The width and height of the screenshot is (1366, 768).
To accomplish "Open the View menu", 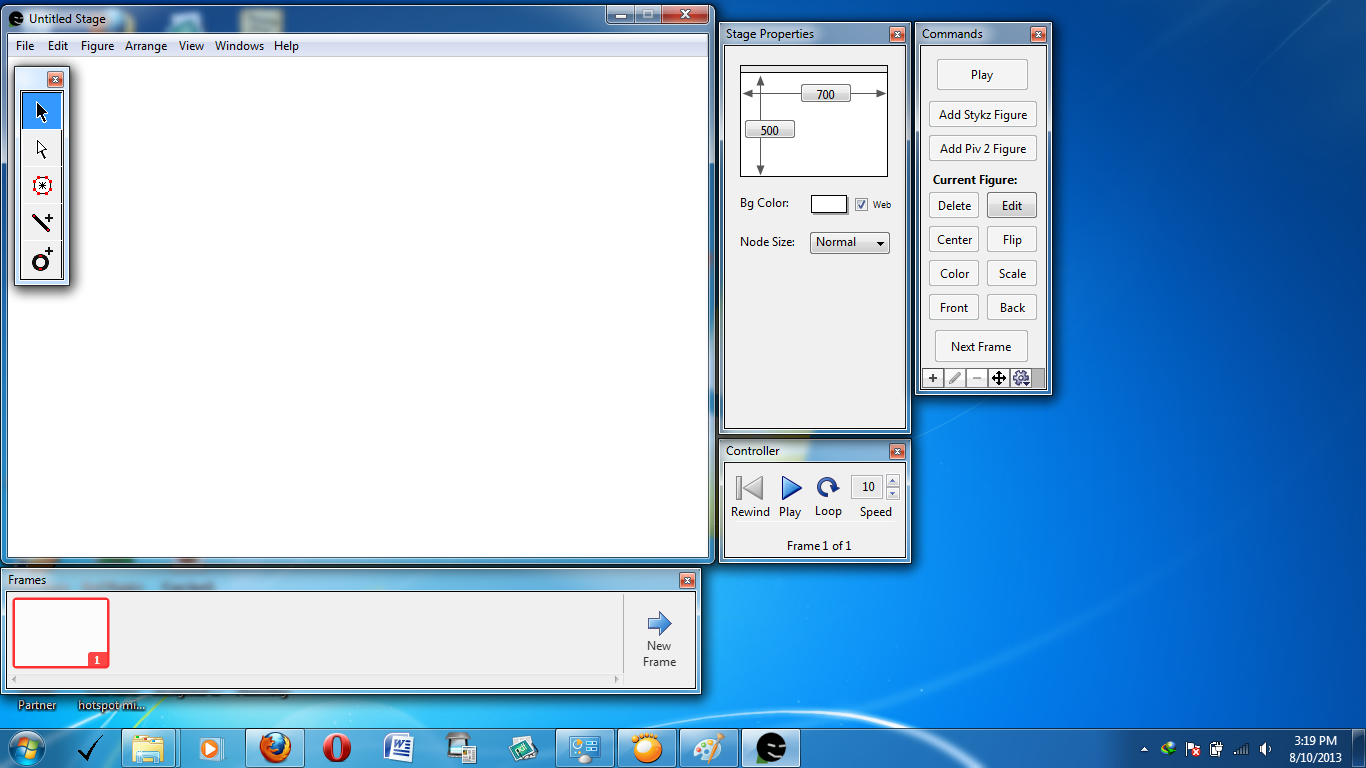I will pyautogui.click(x=191, y=46).
